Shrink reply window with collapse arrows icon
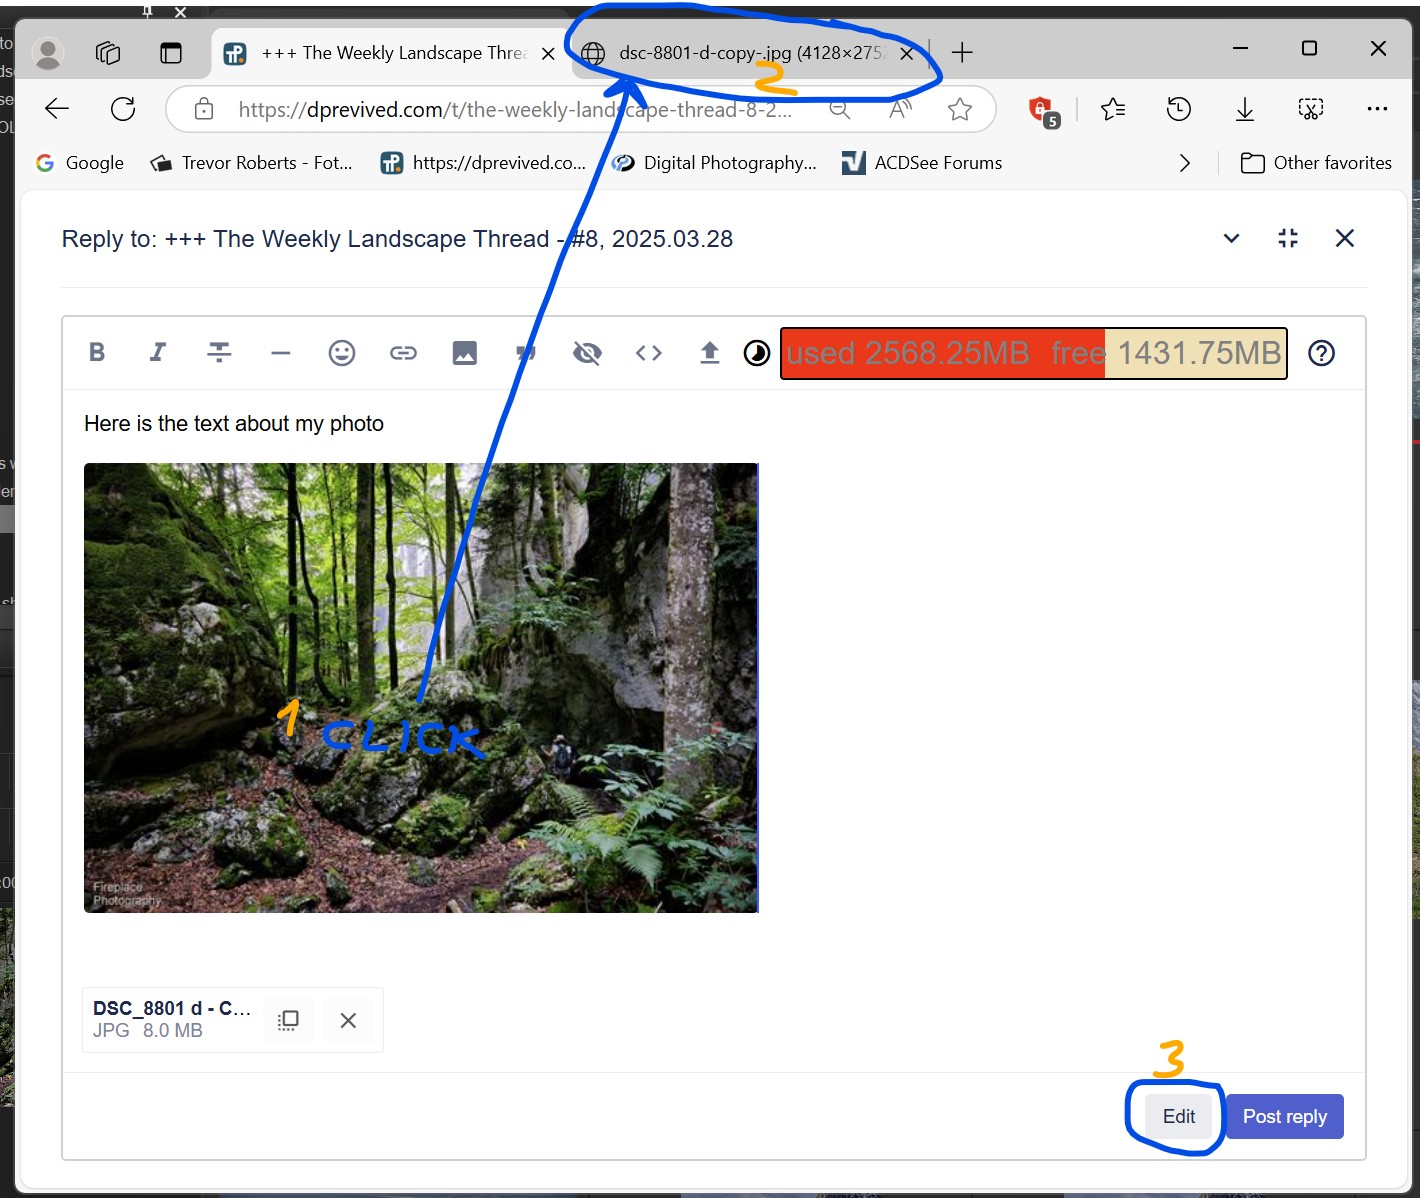Screen dimensions: 1420x1198 (1288, 238)
